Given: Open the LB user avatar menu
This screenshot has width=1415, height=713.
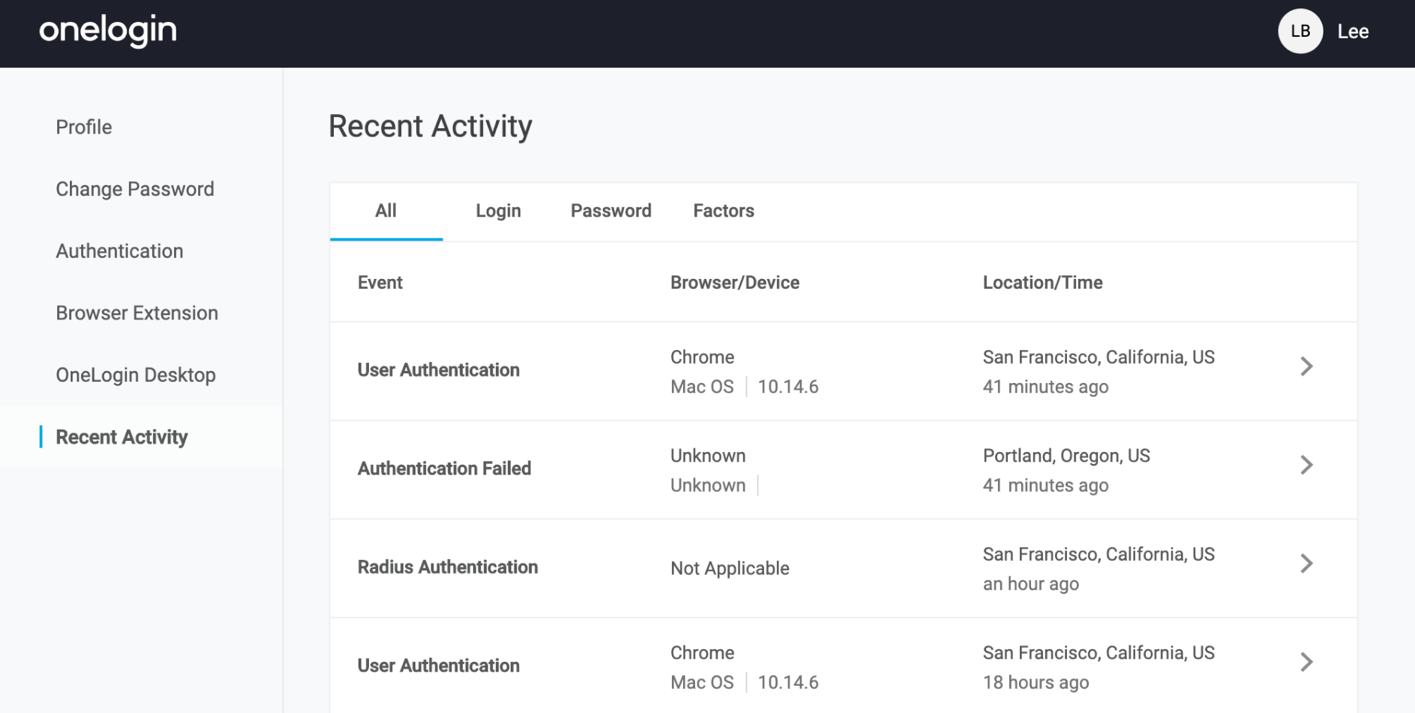Looking at the screenshot, I should tap(1300, 31).
